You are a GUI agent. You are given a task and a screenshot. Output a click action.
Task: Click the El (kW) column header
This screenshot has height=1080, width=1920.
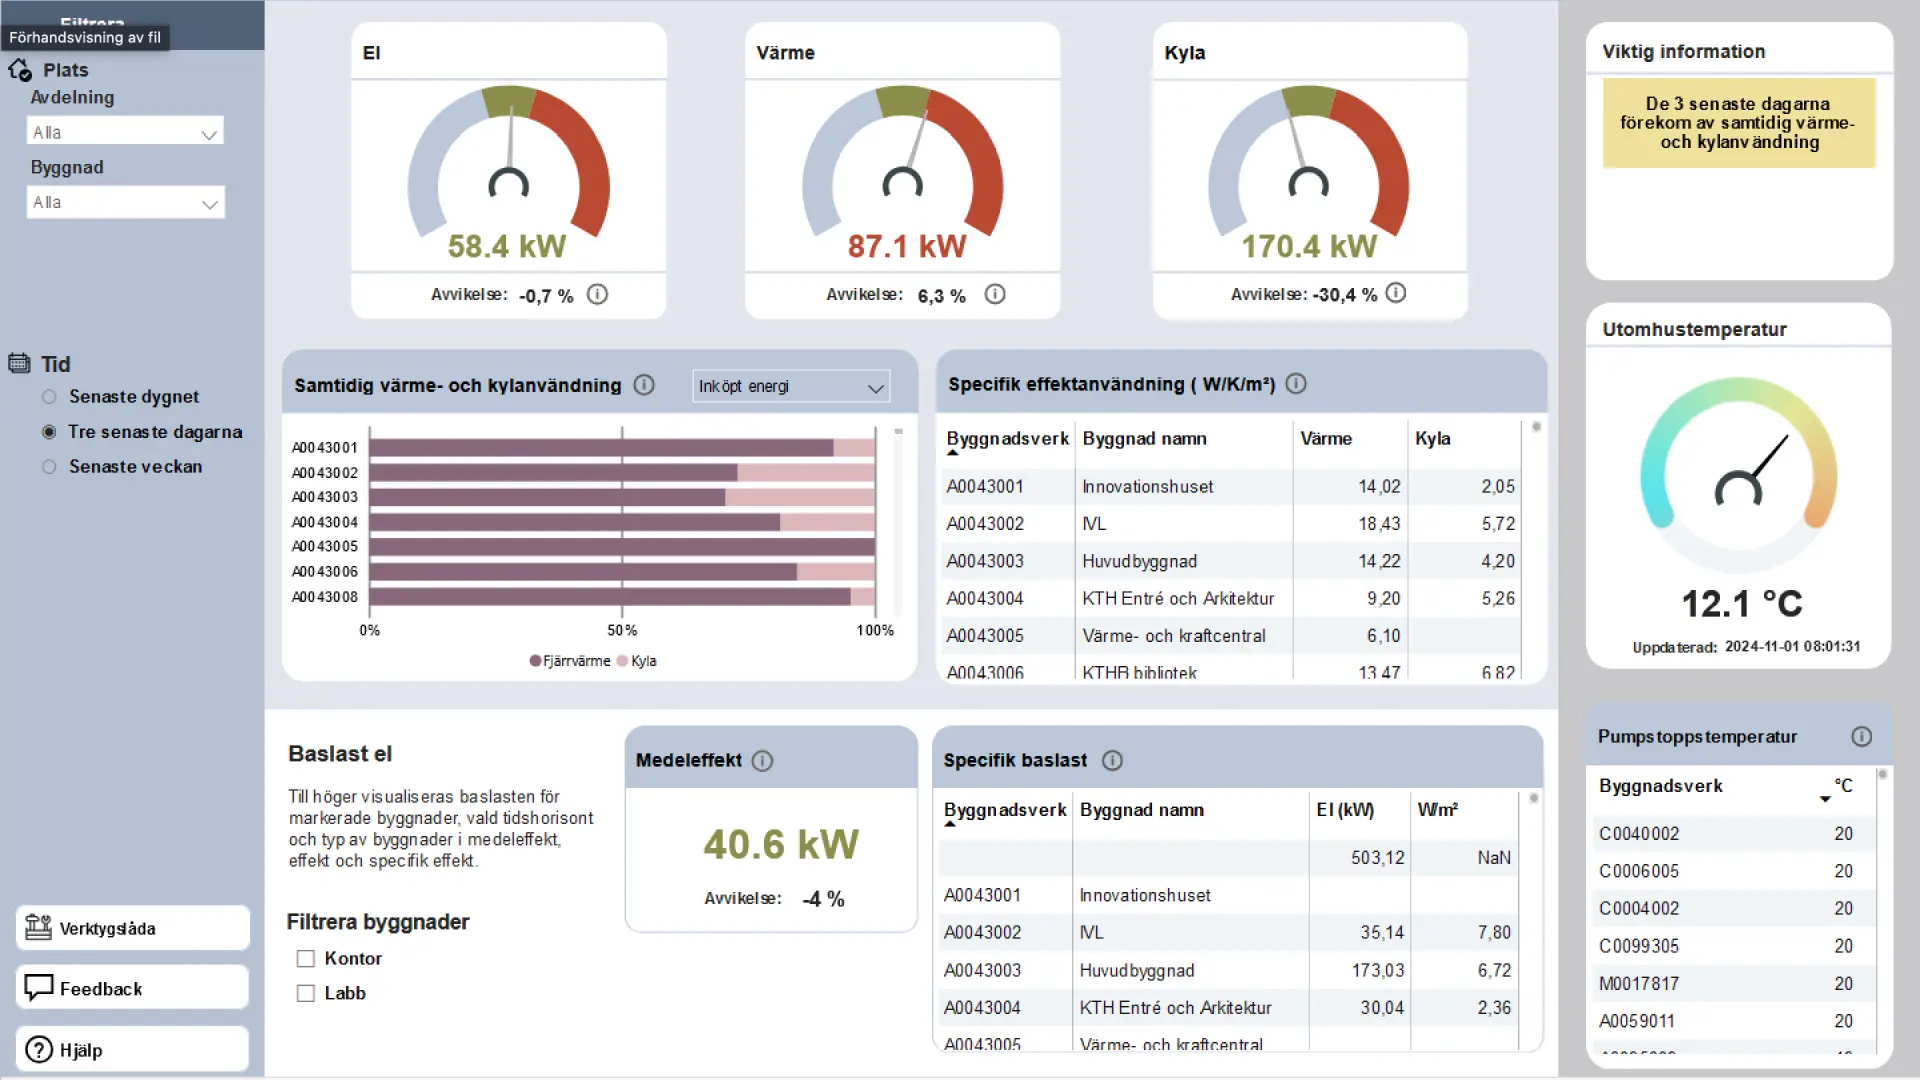[x=1345, y=810]
